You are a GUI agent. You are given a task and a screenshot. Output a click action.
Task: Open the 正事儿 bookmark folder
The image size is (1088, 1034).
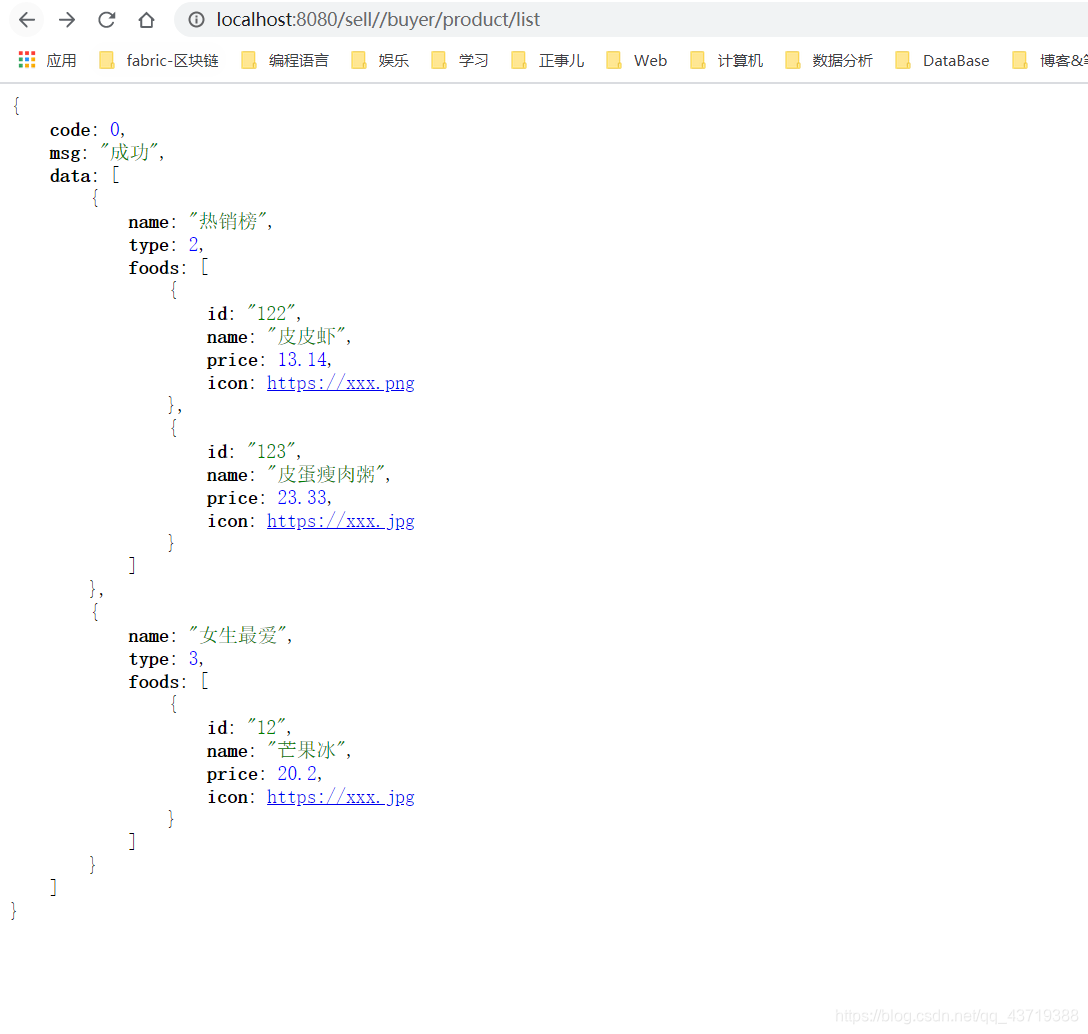[x=548, y=60]
